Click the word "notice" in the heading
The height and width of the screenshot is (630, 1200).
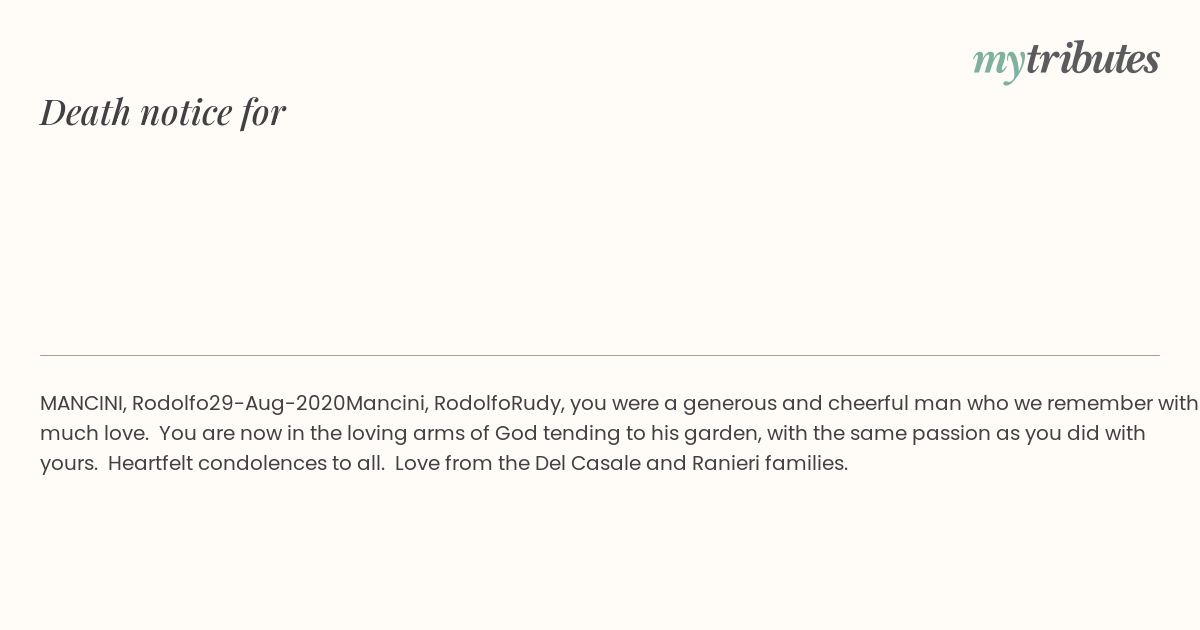[x=187, y=112]
